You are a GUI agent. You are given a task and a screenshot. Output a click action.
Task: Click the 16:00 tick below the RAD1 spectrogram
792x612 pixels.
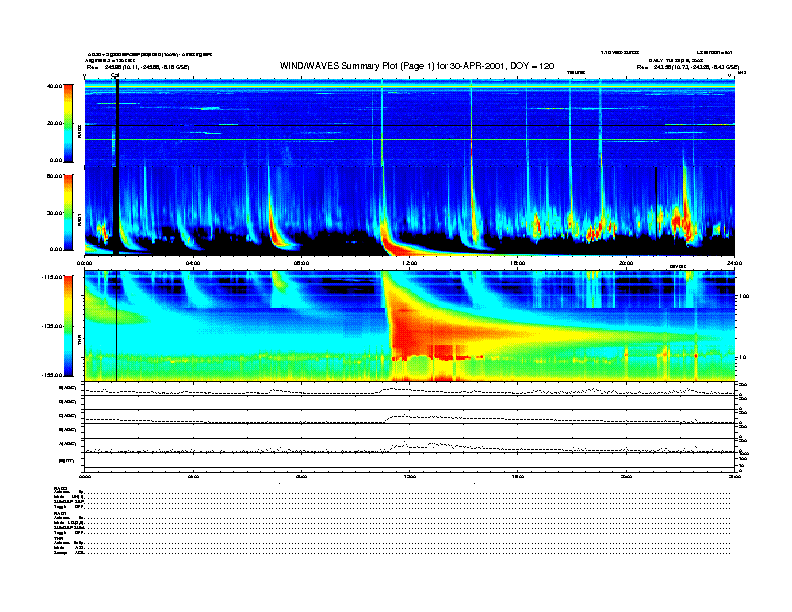pyautogui.click(x=518, y=263)
